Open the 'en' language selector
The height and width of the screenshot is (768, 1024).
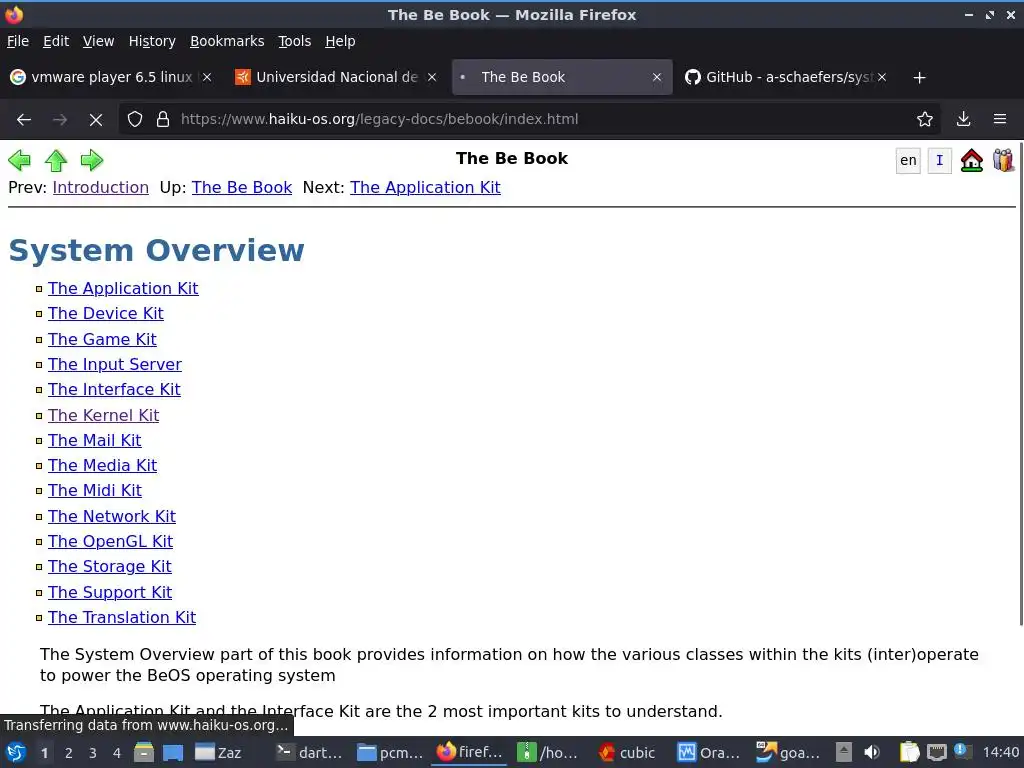coord(908,161)
